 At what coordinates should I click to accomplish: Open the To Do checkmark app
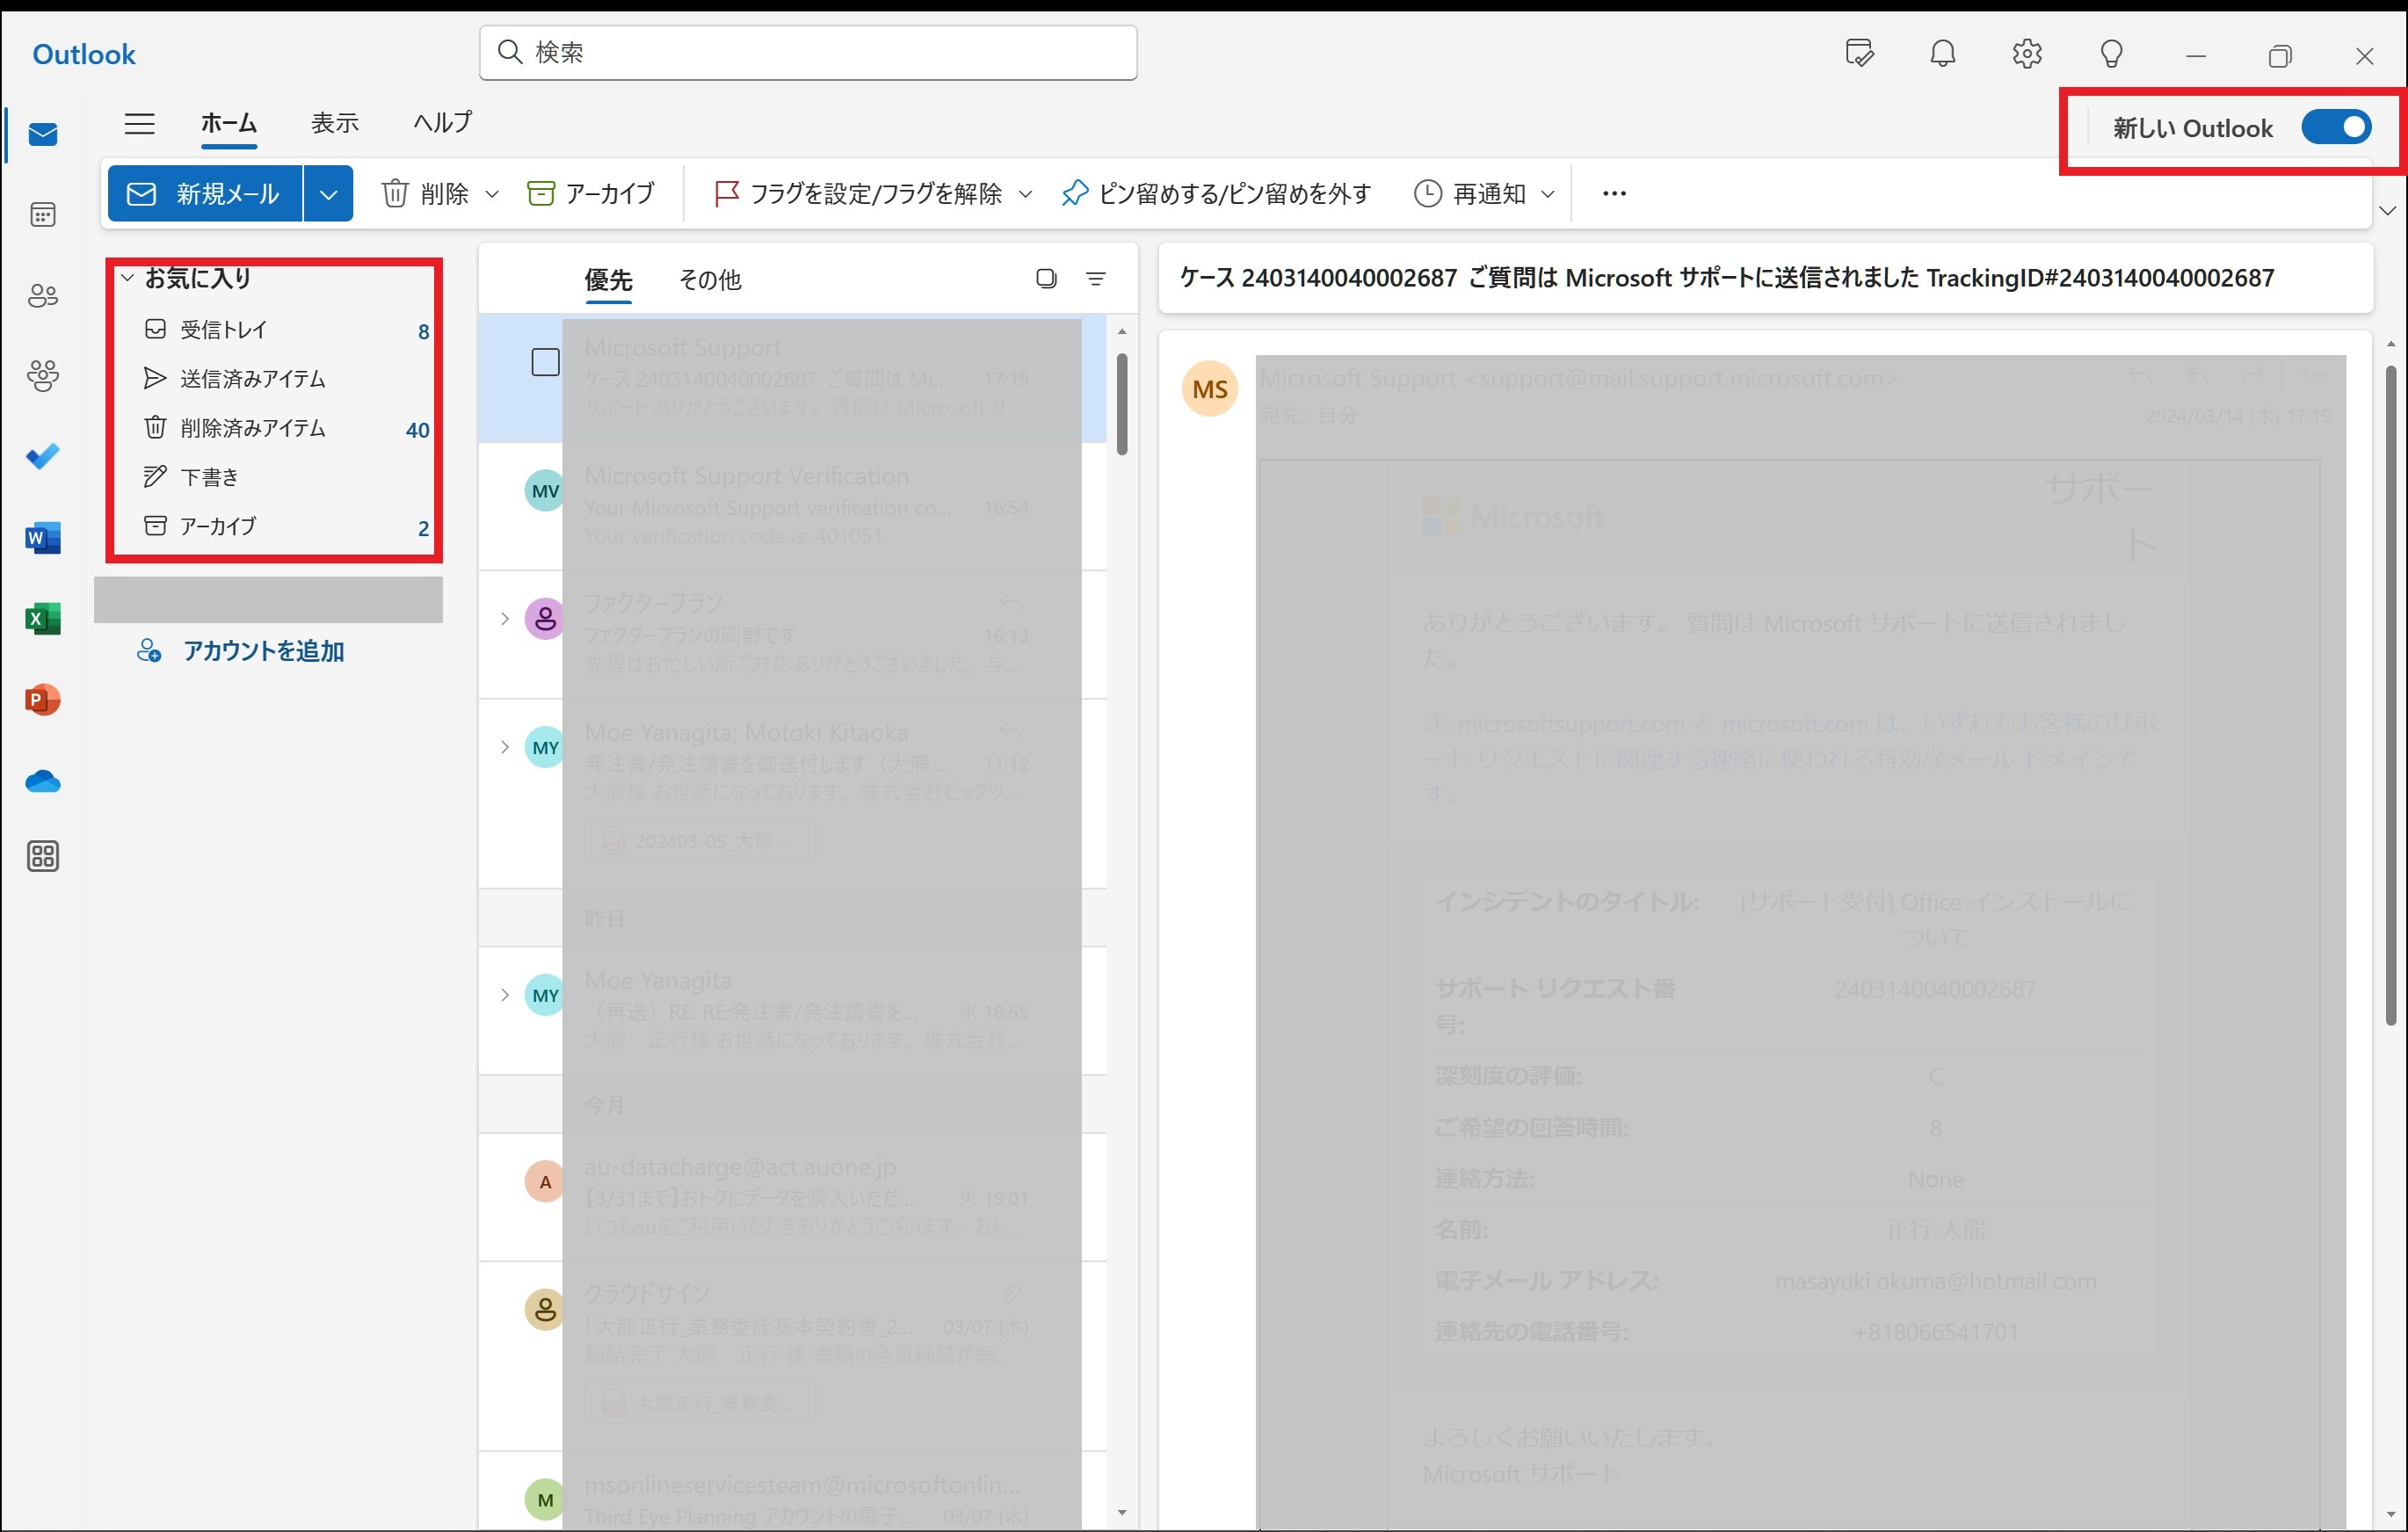43,457
